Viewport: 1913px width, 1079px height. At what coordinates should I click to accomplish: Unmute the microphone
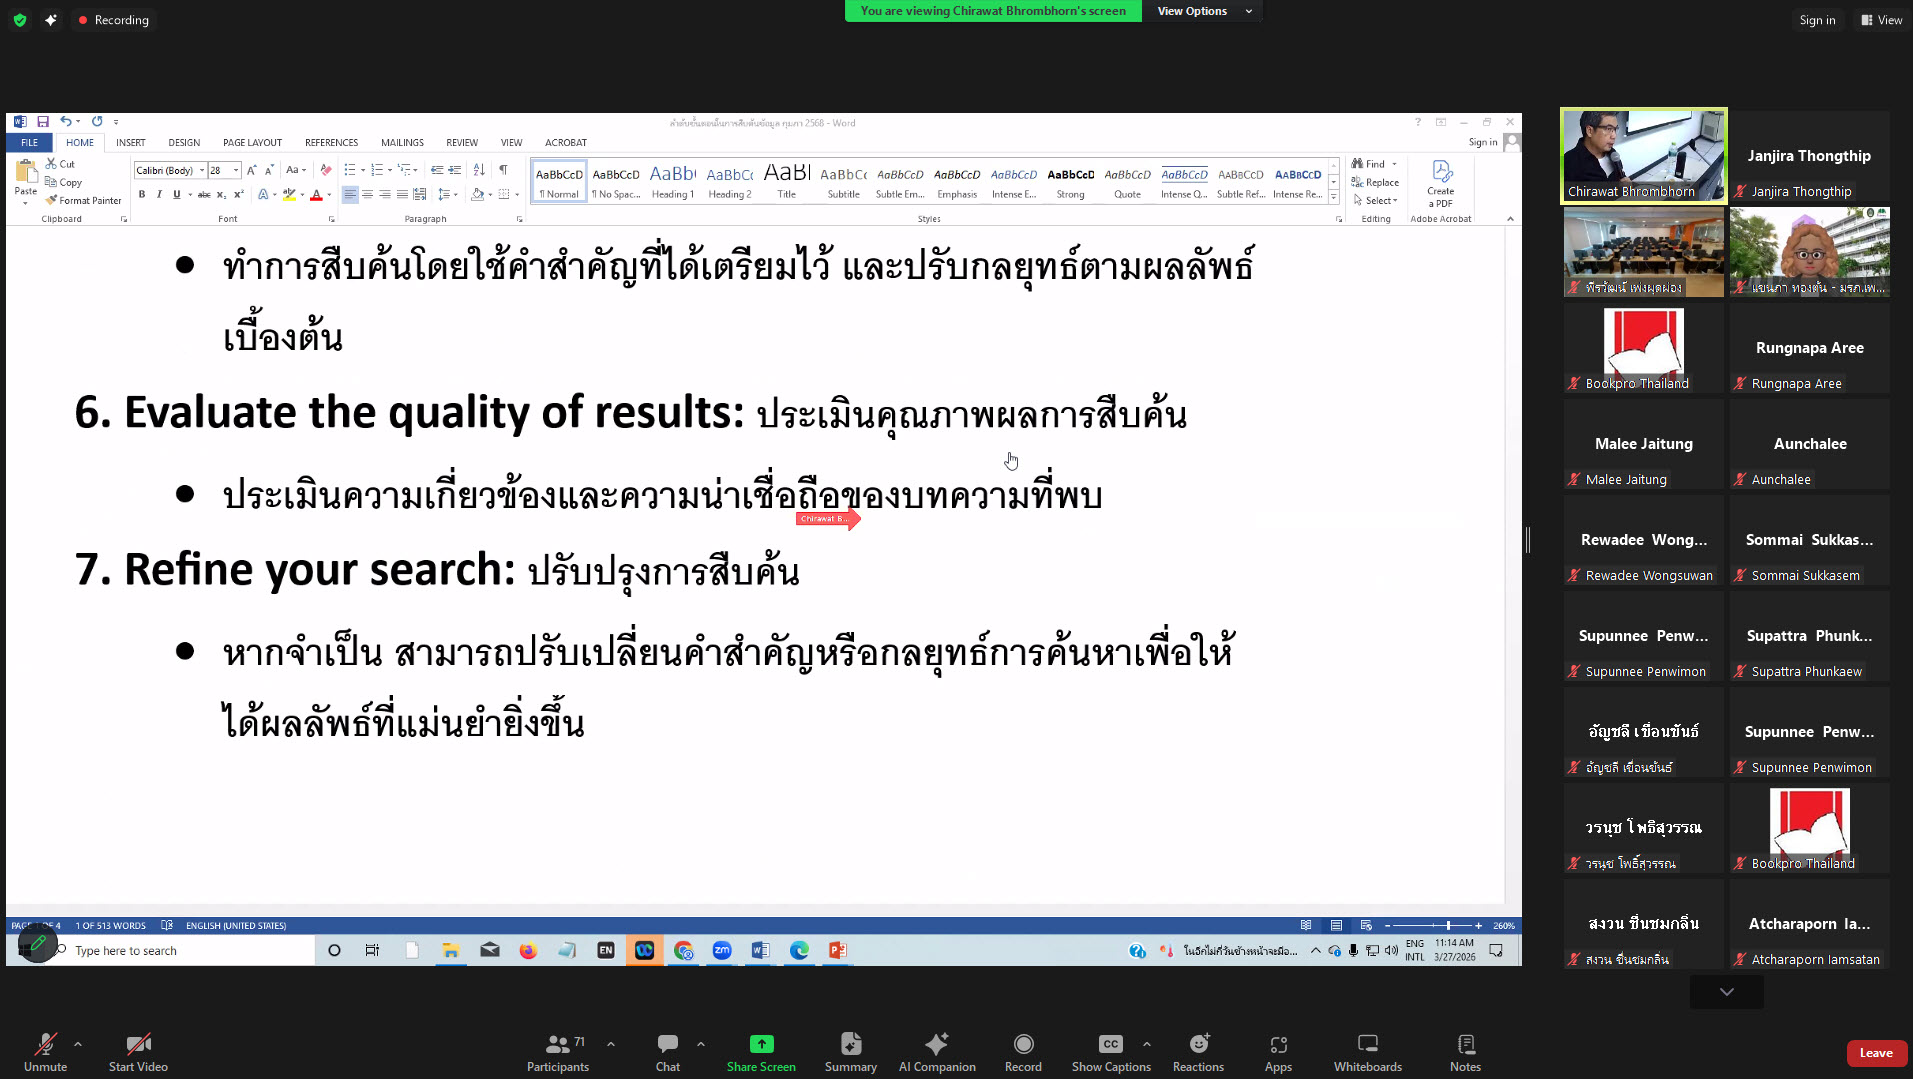point(45,1052)
